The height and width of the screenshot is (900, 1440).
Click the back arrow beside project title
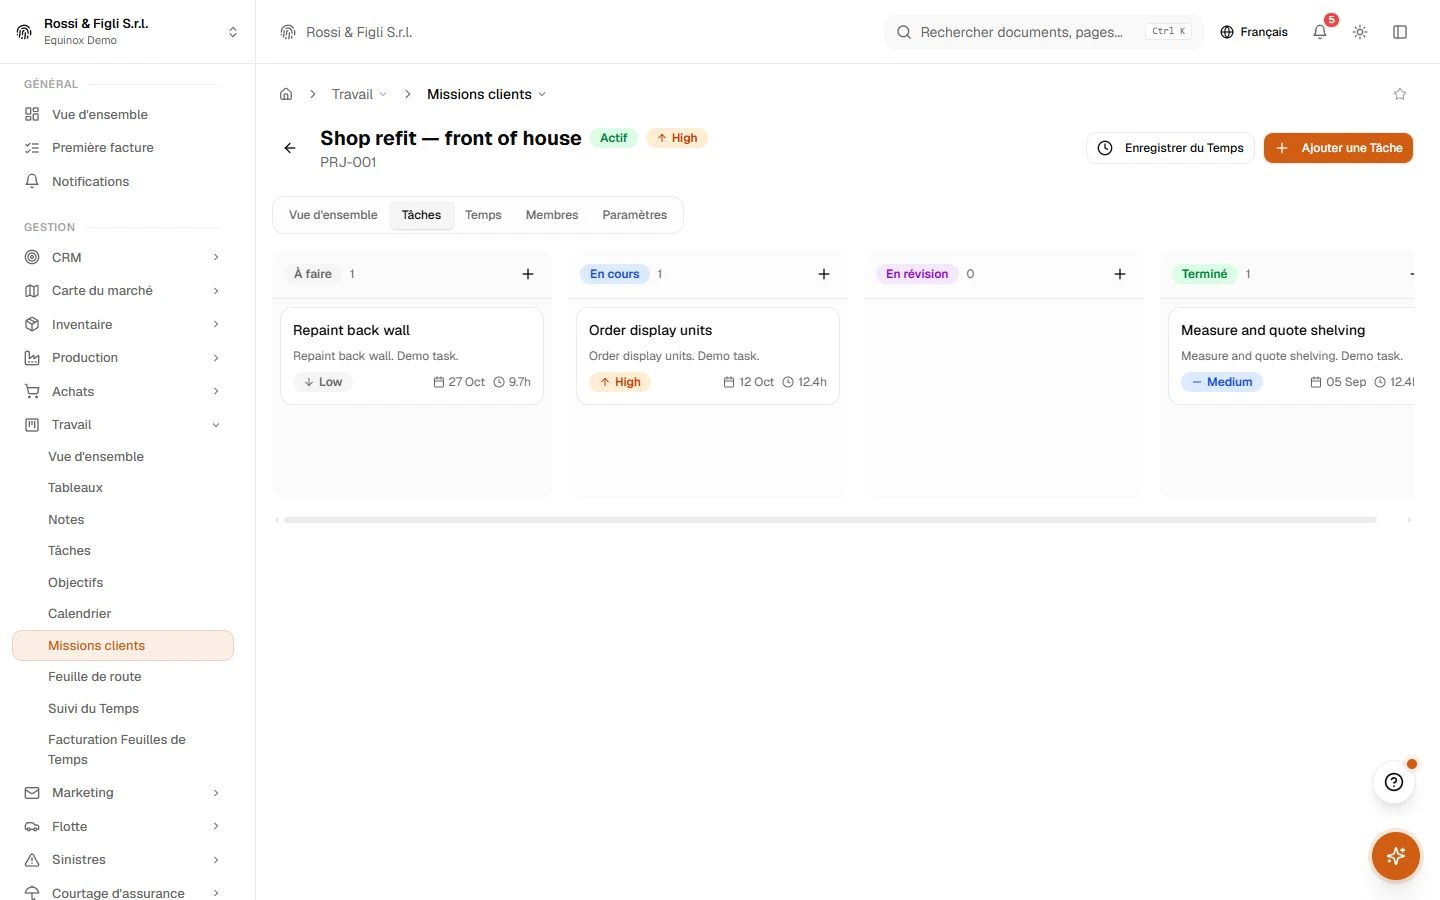[290, 148]
